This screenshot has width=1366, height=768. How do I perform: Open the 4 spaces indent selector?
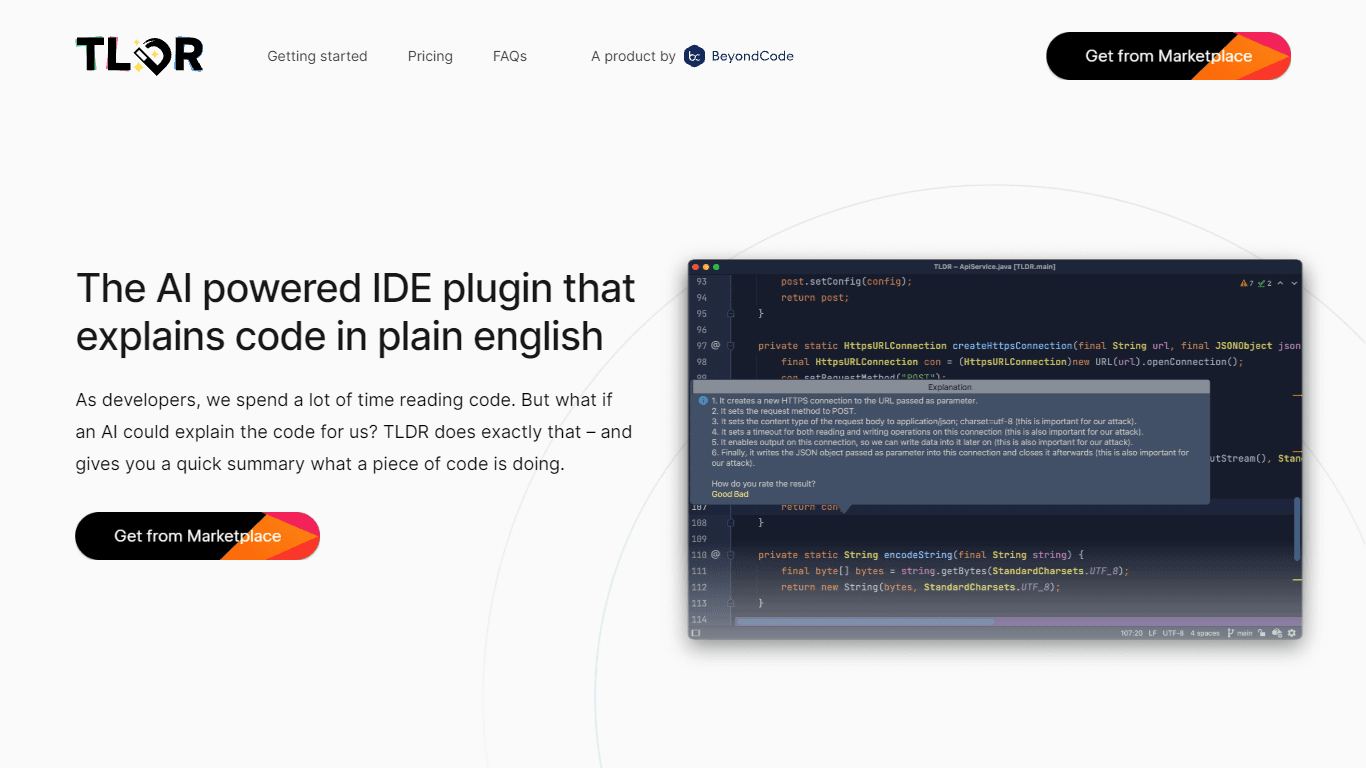tap(1205, 633)
